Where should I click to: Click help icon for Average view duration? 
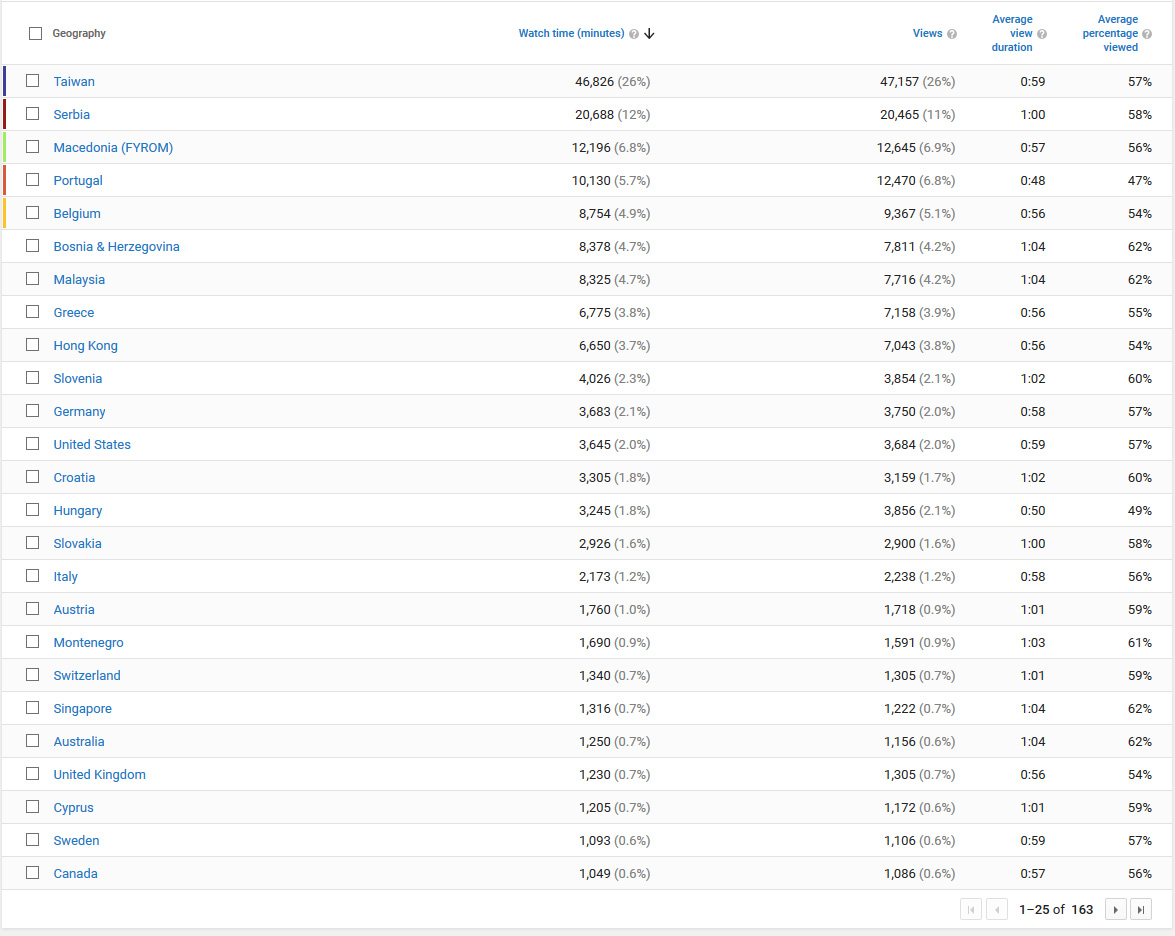click(x=1042, y=34)
